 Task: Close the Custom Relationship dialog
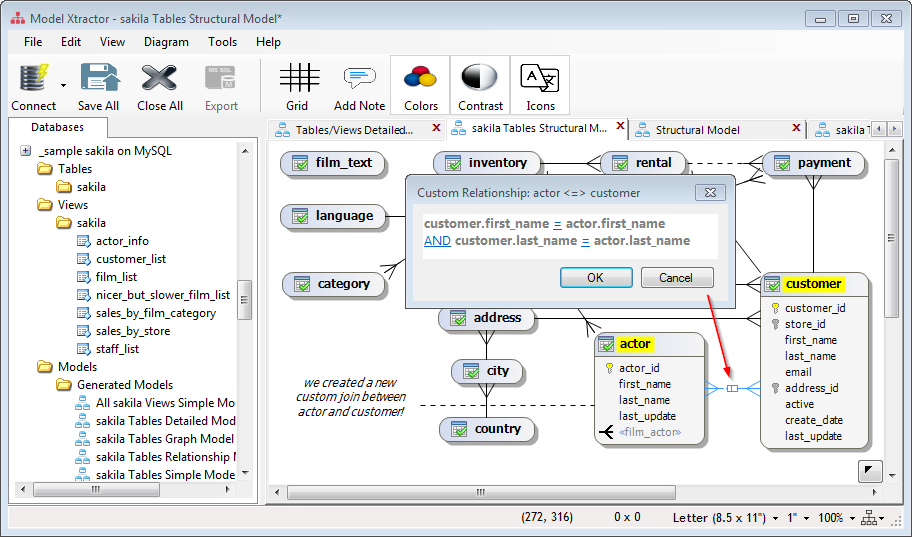[710, 193]
